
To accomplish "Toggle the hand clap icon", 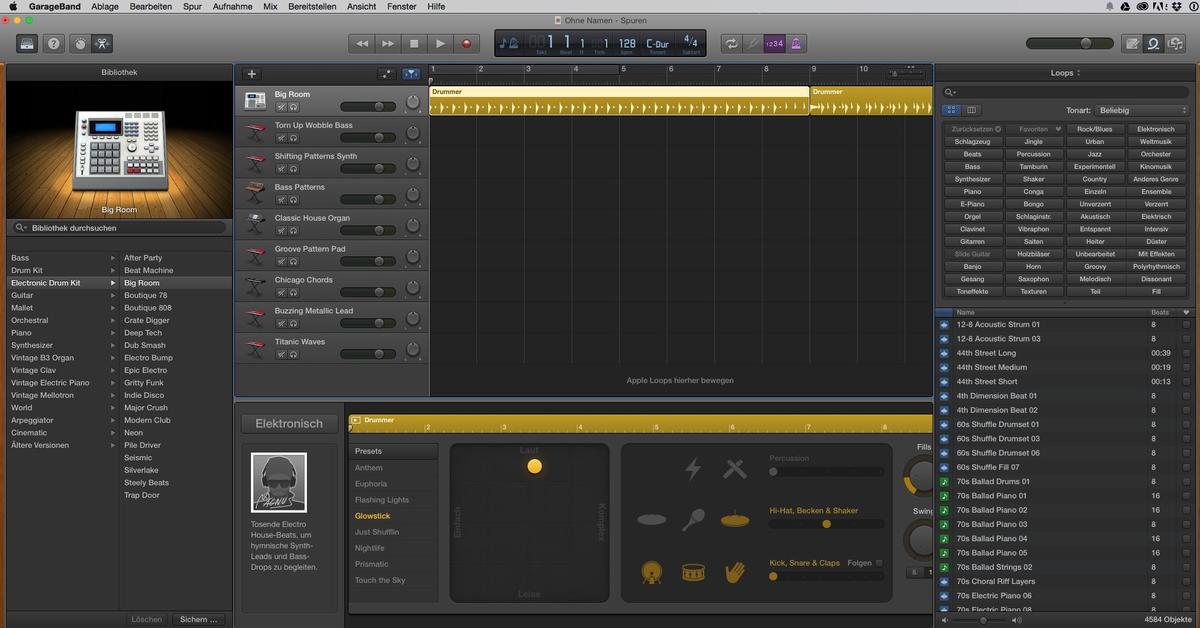I will 735,572.
